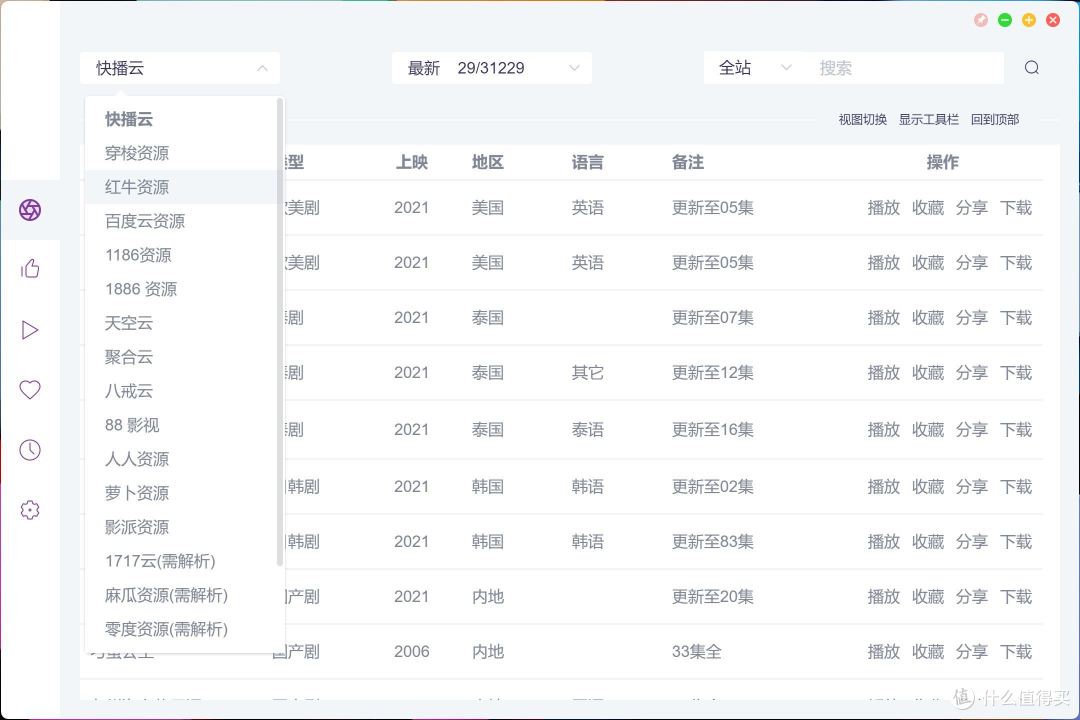Viewport: 1080px width, 720px height.
Task: Select 1186资源 in source list
Action: click(x=180, y=255)
